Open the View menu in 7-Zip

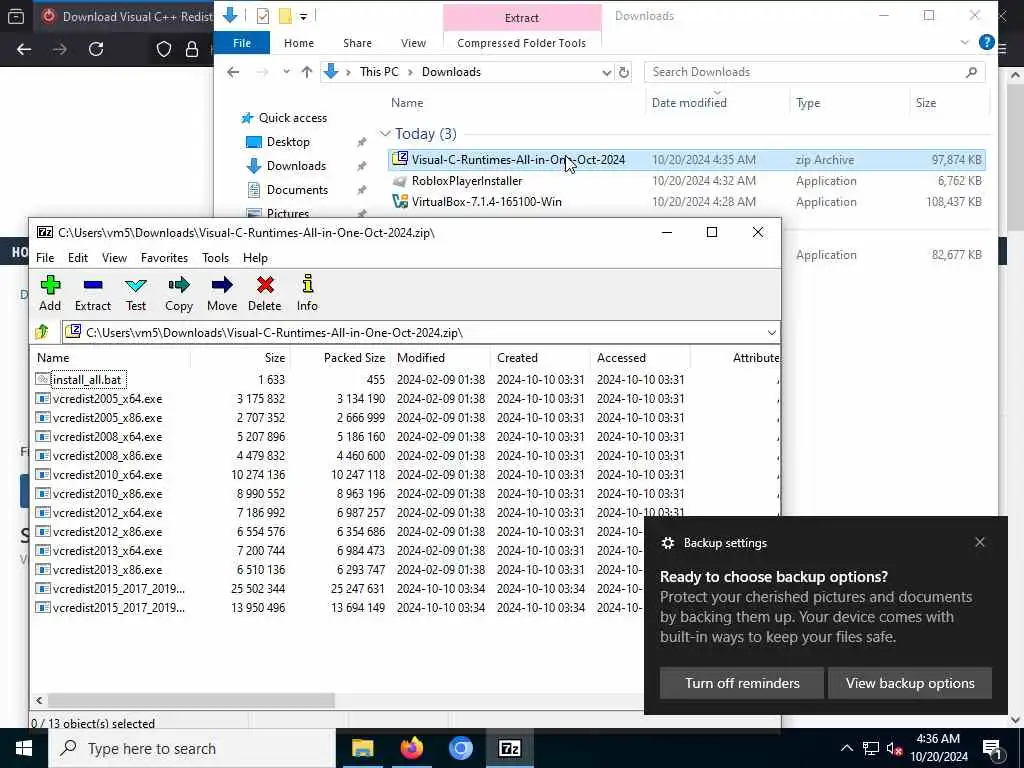click(114, 257)
